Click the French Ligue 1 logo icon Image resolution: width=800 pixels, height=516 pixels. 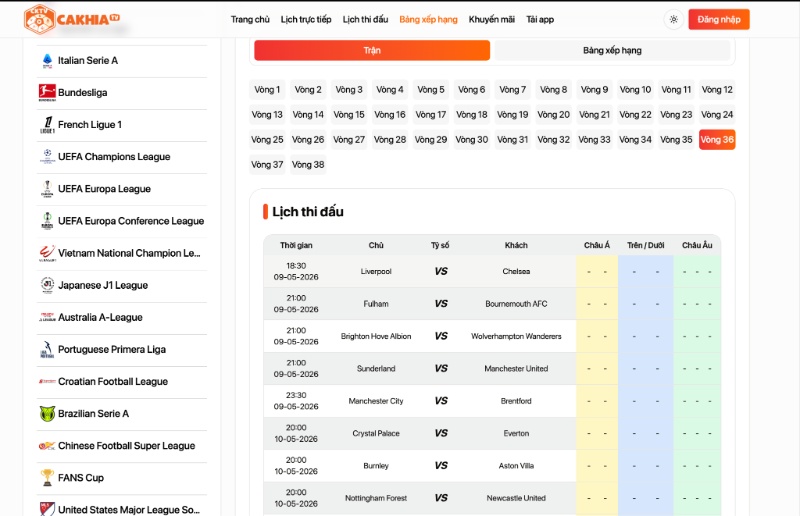click(x=47, y=125)
